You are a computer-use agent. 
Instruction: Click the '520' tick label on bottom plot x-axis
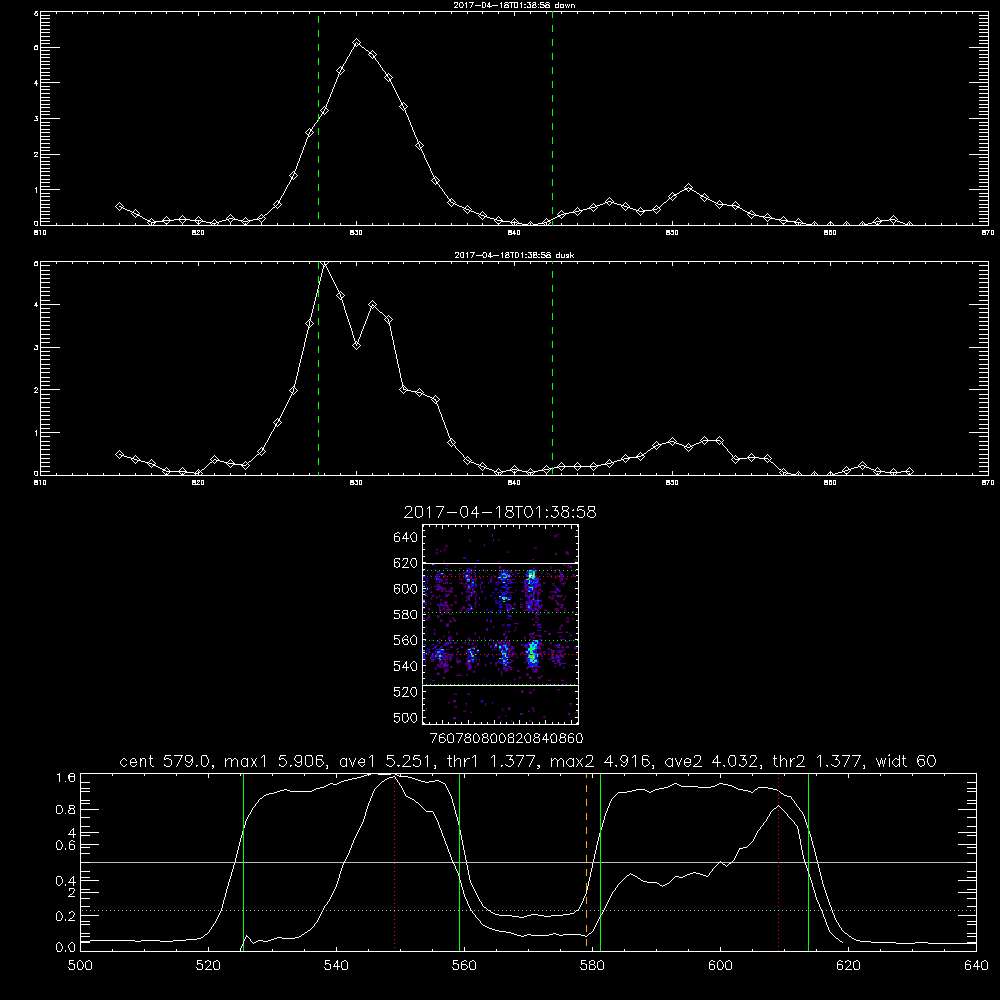coord(208,966)
